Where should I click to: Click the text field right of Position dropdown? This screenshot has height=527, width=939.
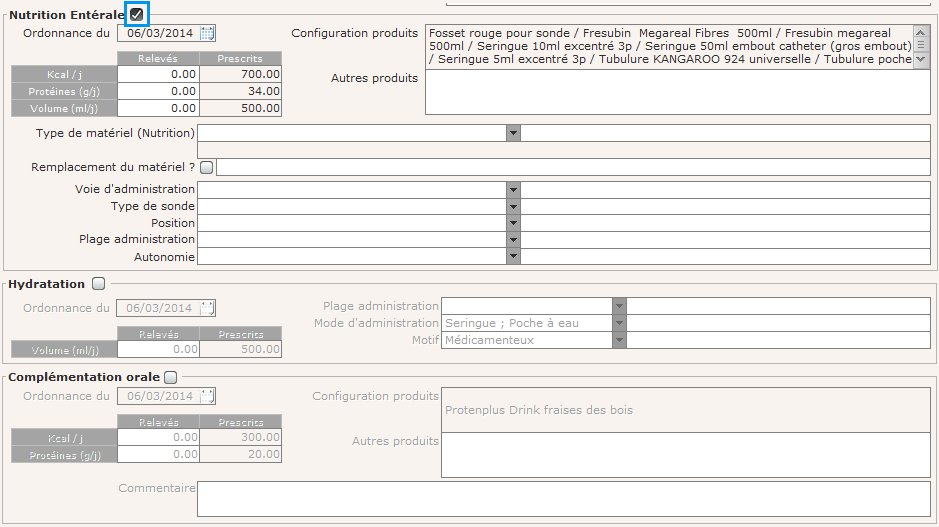point(725,223)
